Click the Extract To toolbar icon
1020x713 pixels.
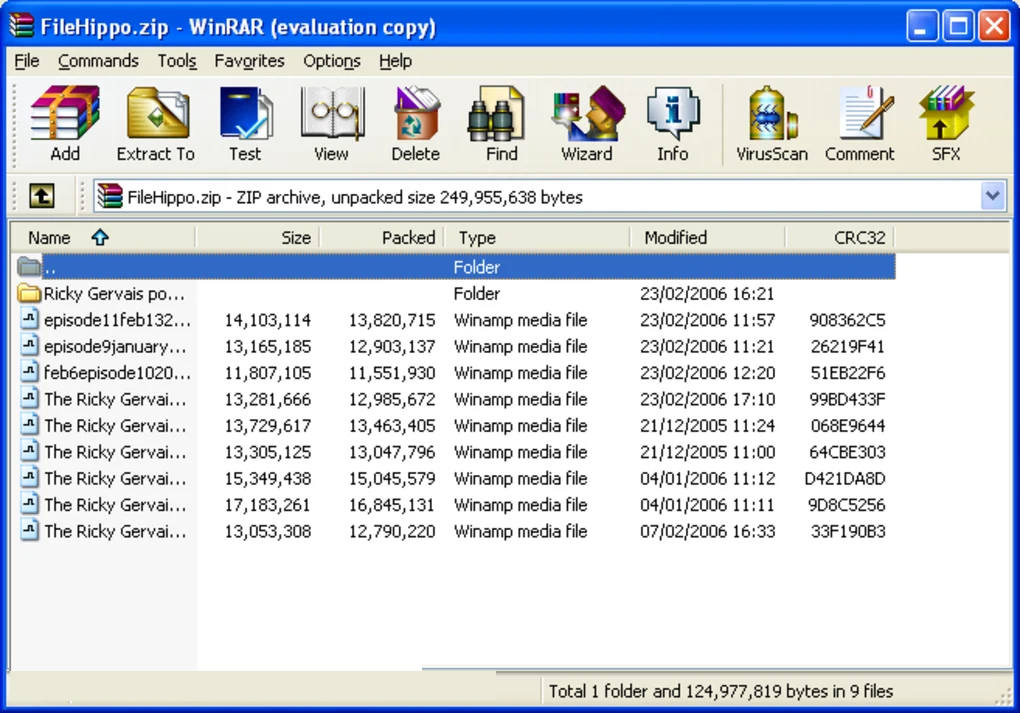click(157, 114)
